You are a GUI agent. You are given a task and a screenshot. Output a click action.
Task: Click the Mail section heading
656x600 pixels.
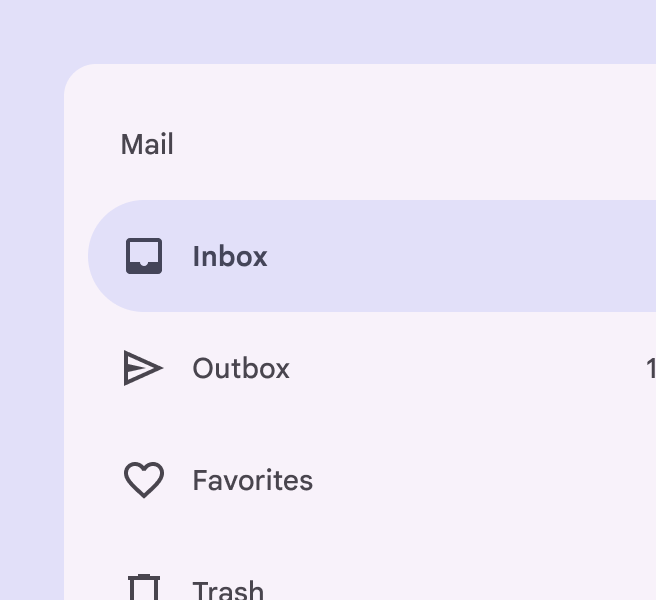click(x=147, y=144)
